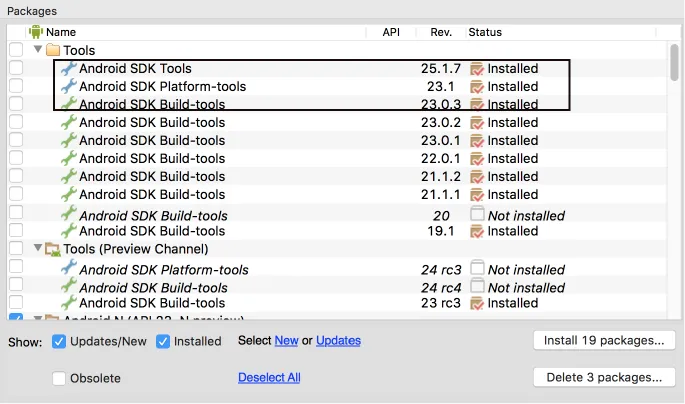The width and height of the screenshot is (685, 404).
Task: Sort by the Status column header
Action: (x=486, y=32)
